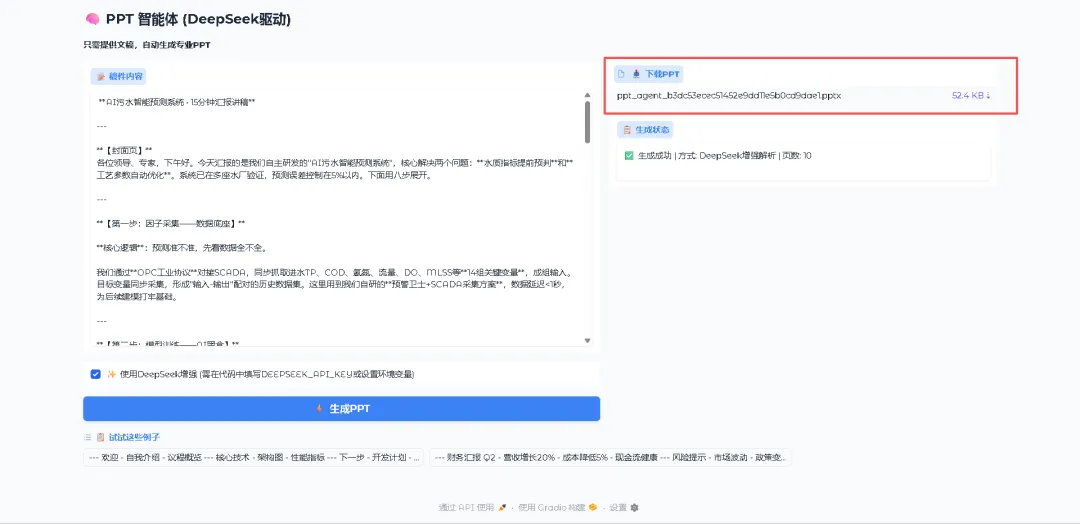Open the 设置 settings link
1080x524 pixels.
[624, 507]
